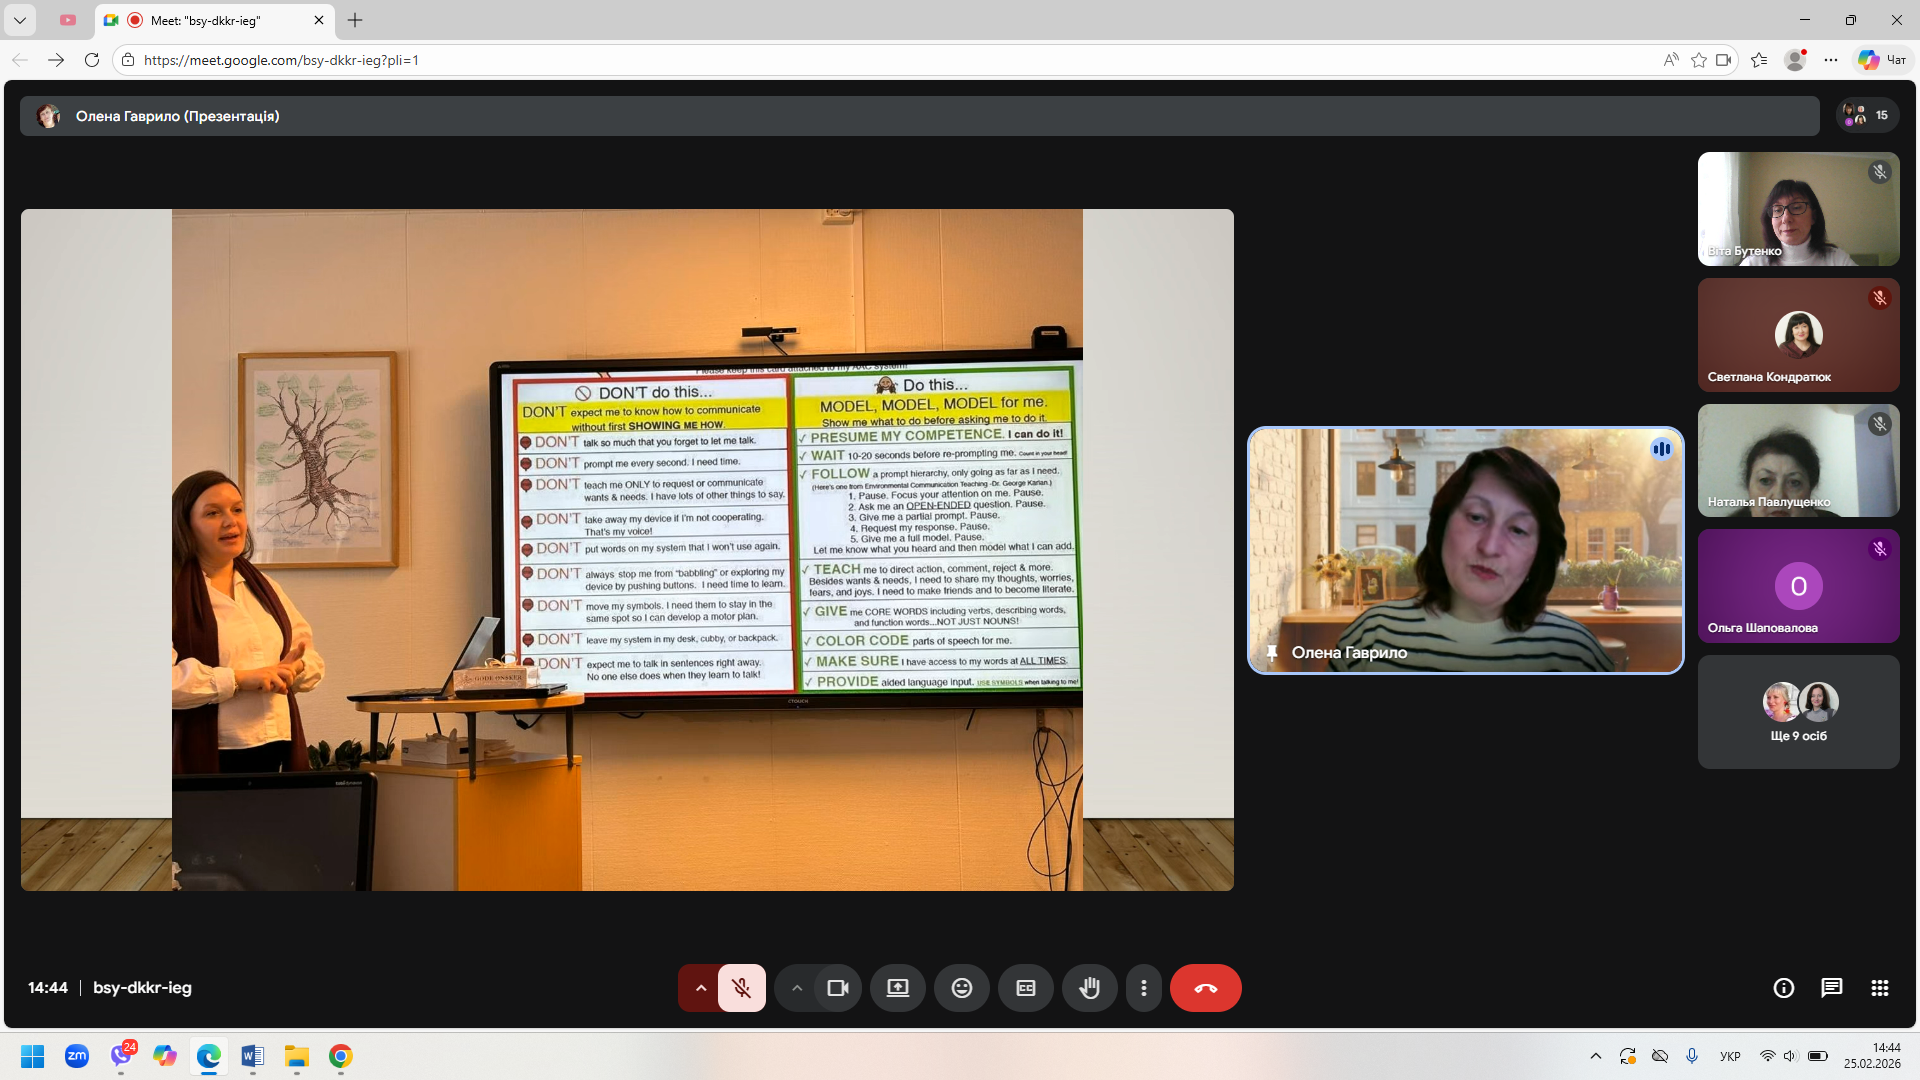Toggle the camera on or off

tap(837, 988)
